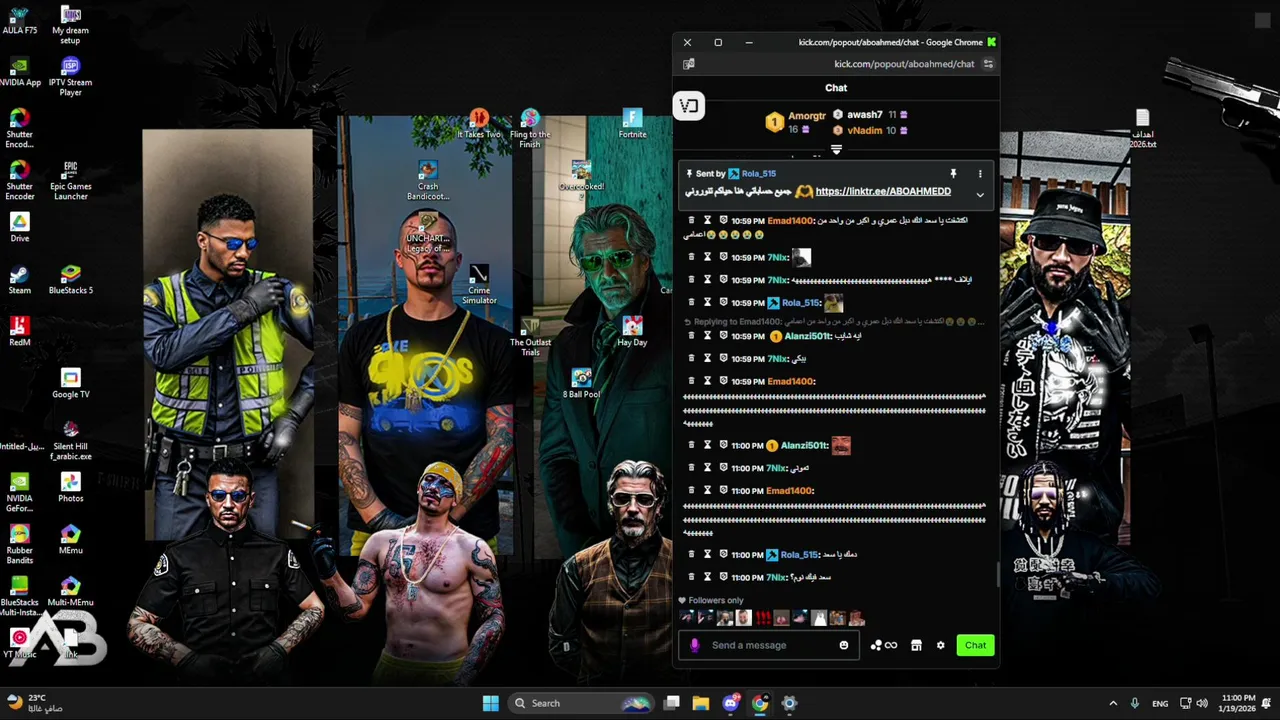Open the RedM desktop shortcut
This screenshot has width=1280, height=720.
(19, 329)
